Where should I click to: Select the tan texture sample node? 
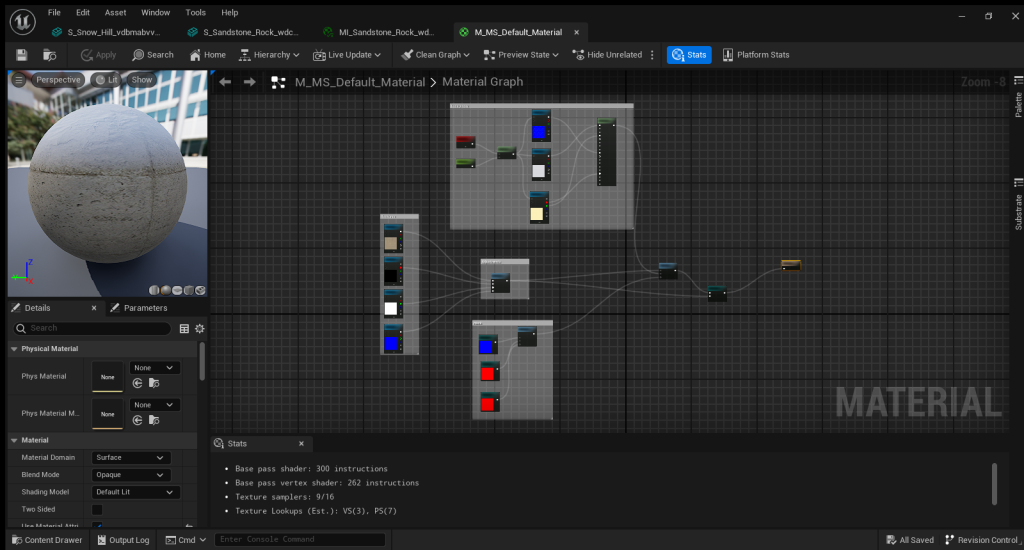392,238
